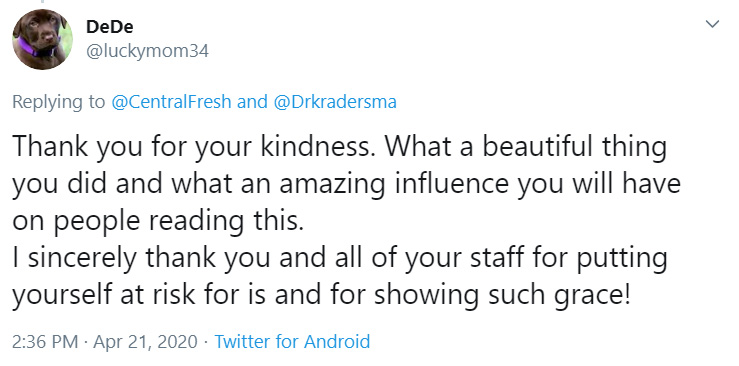This screenshot has width=739, height=366.
Task: Click the "yourself at risk" text
Action: [103, 295]
